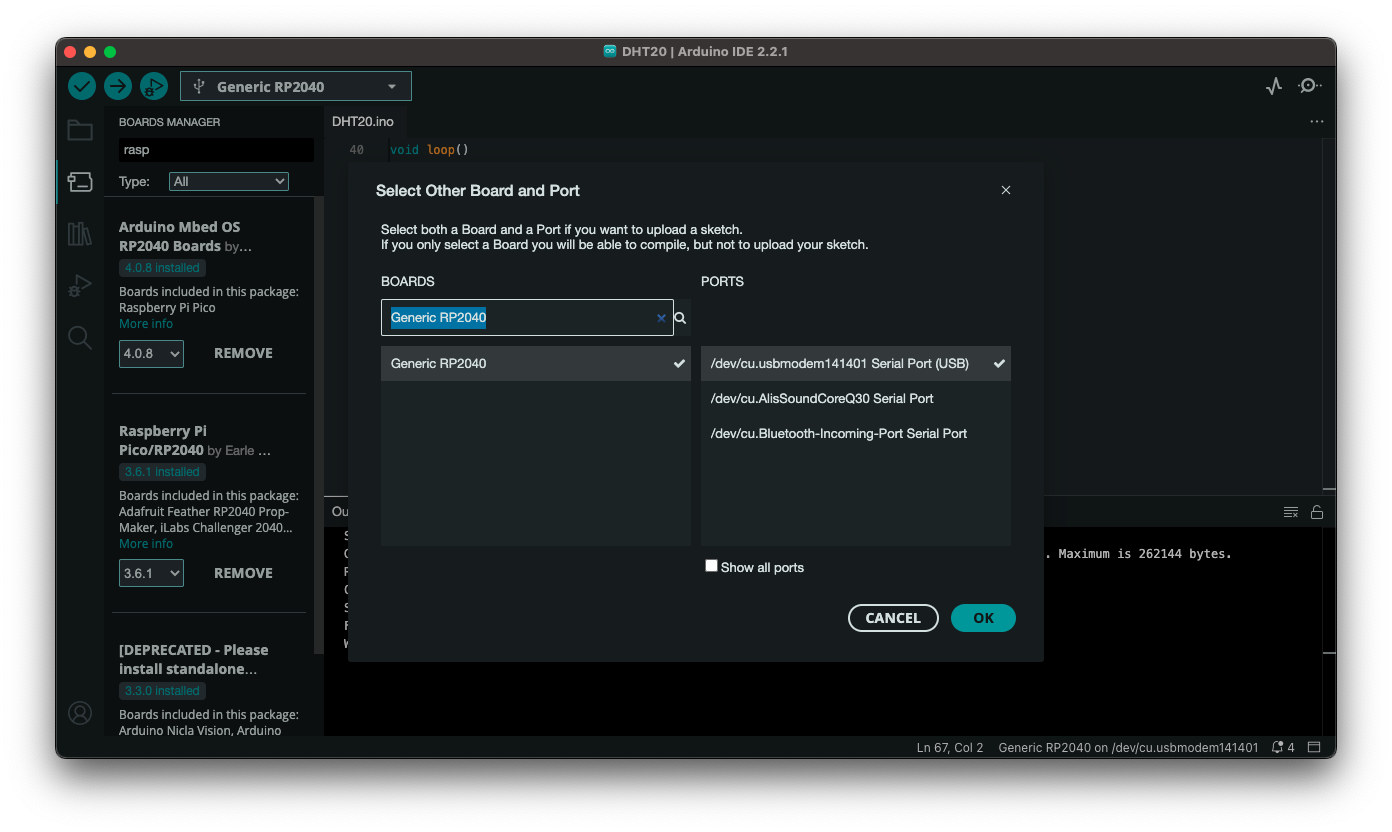Open the Serial Plotter icon
Image resolution: width=1392 pixels, height=832 pixels.
1273,86
